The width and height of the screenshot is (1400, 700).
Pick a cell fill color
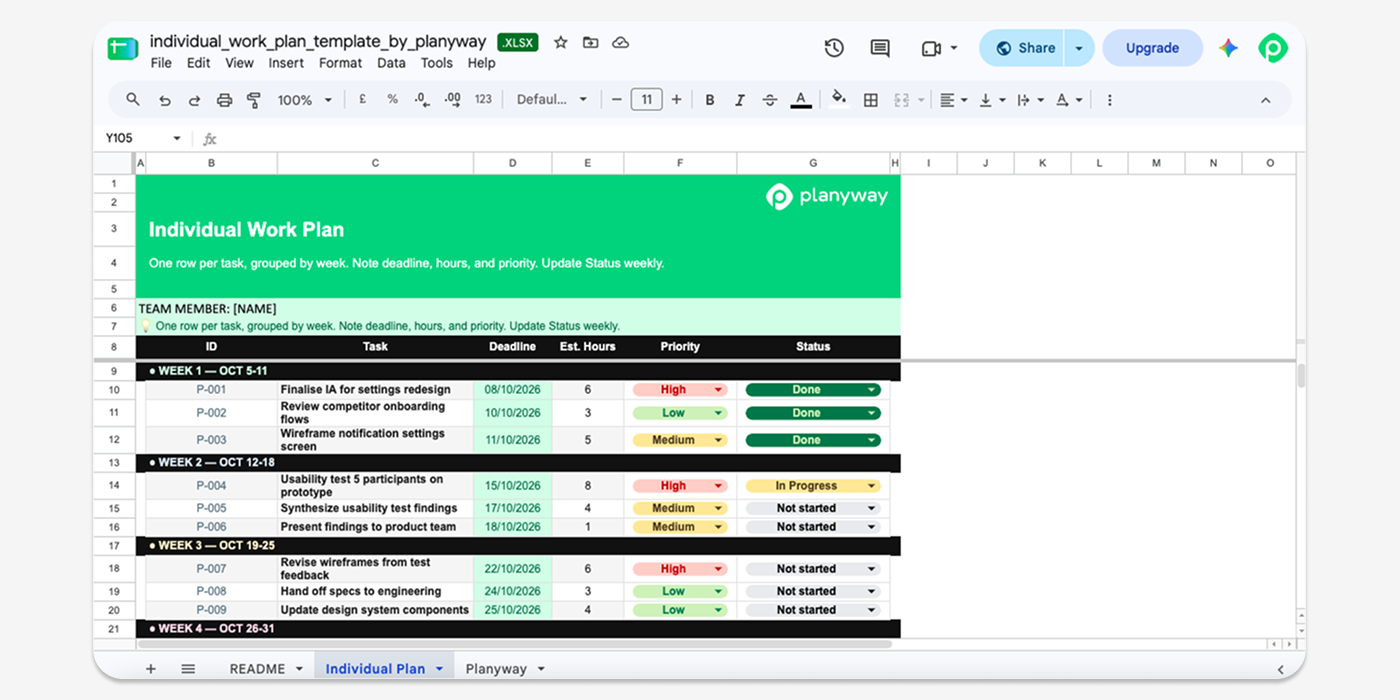839,98
